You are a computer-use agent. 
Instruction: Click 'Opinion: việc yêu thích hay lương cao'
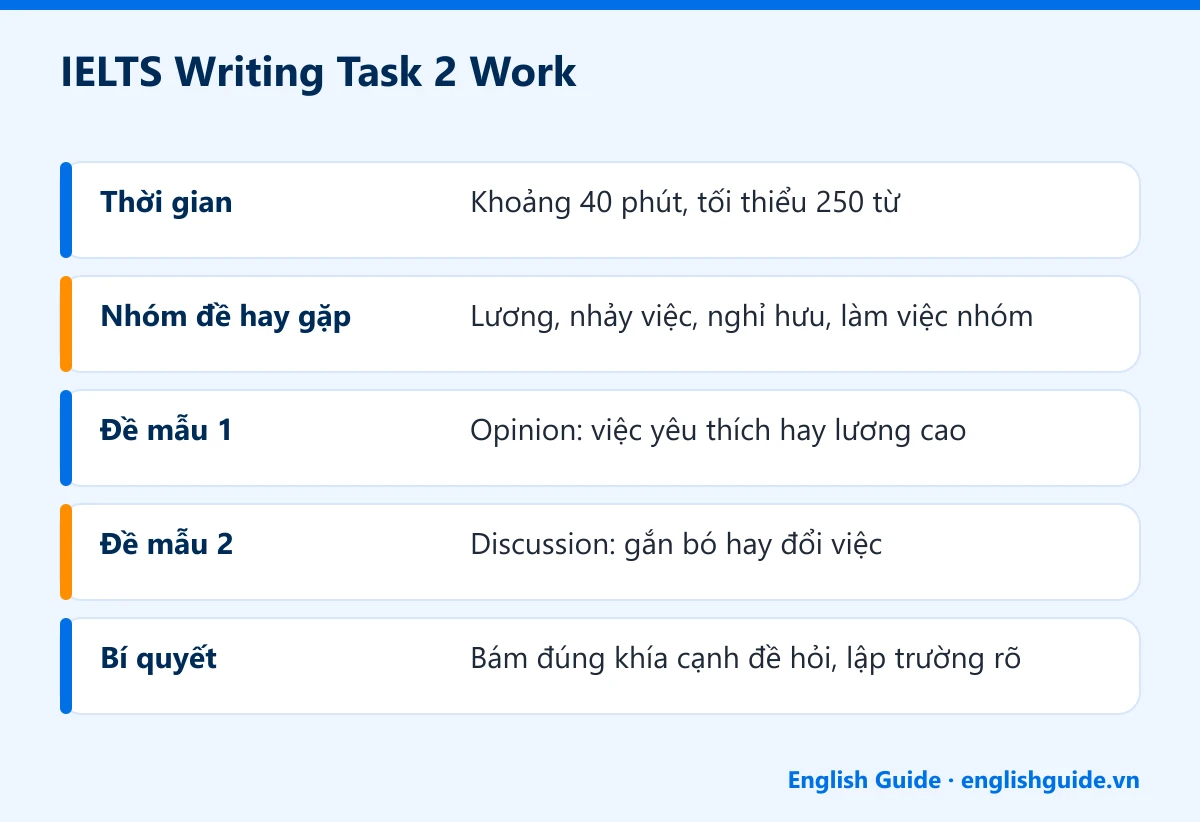[x=718, y=432]
